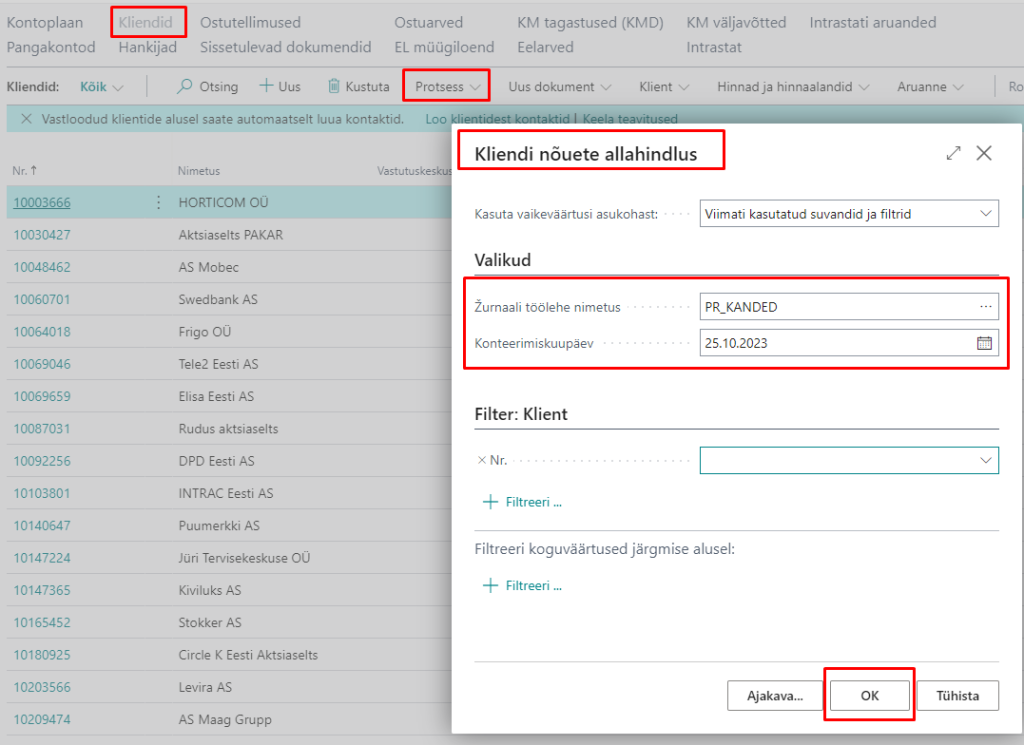
Task: Remove the Nr. filter with its X icon
Action: click(481, 460)
